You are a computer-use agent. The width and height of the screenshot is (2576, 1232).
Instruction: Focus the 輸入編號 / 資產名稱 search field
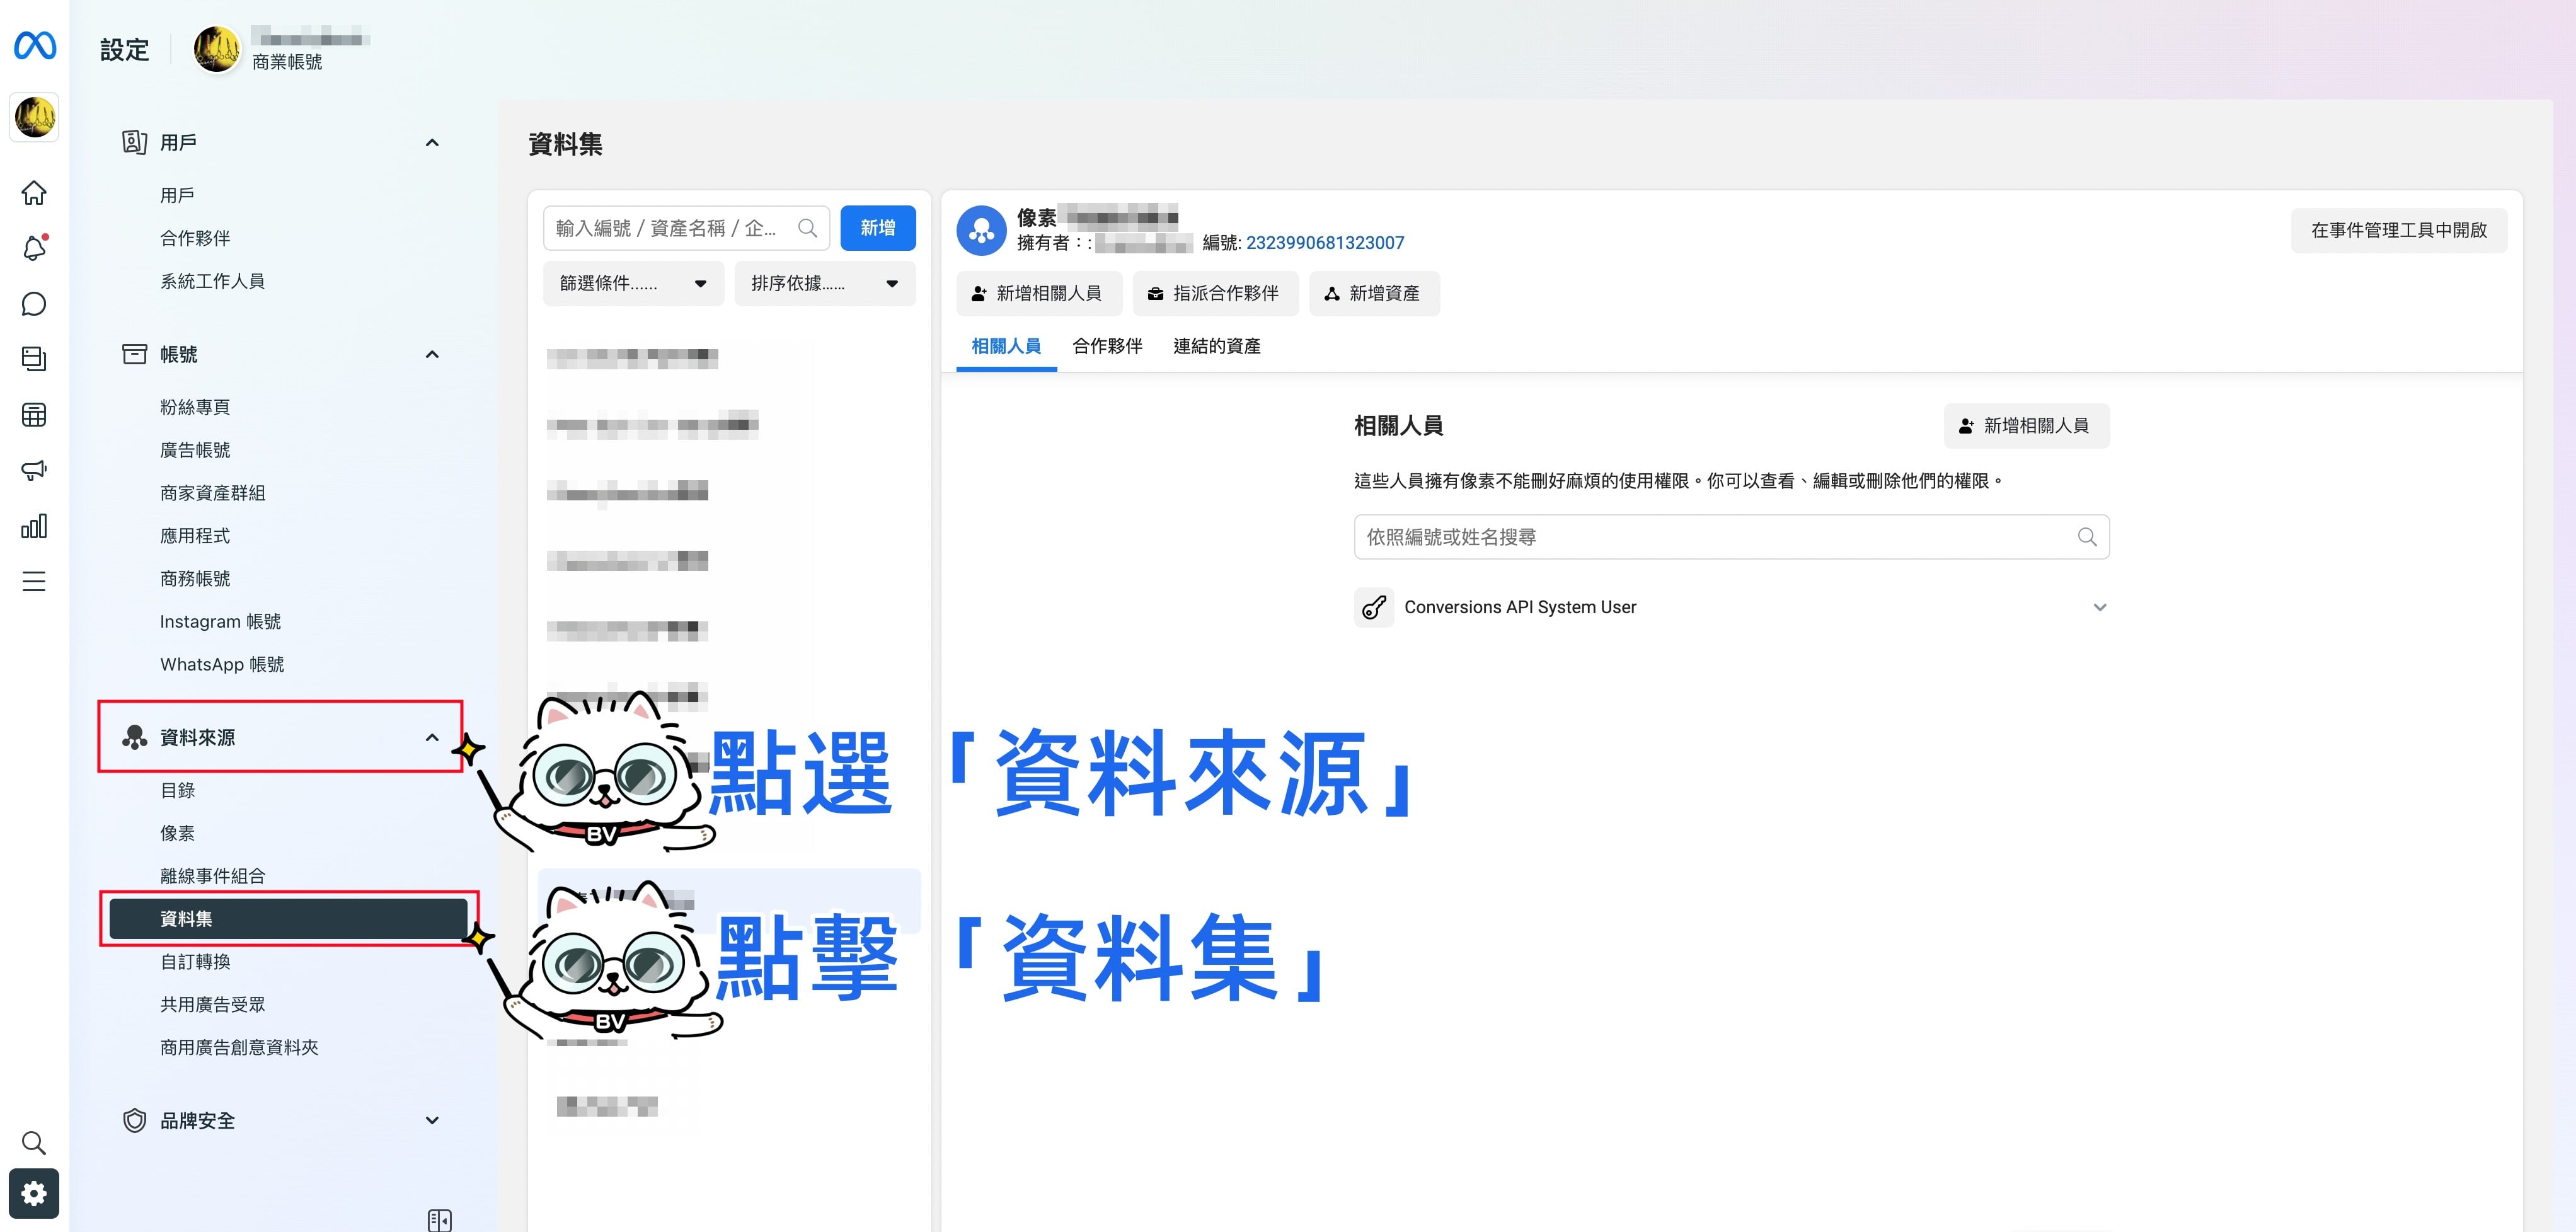click(686, 228)
